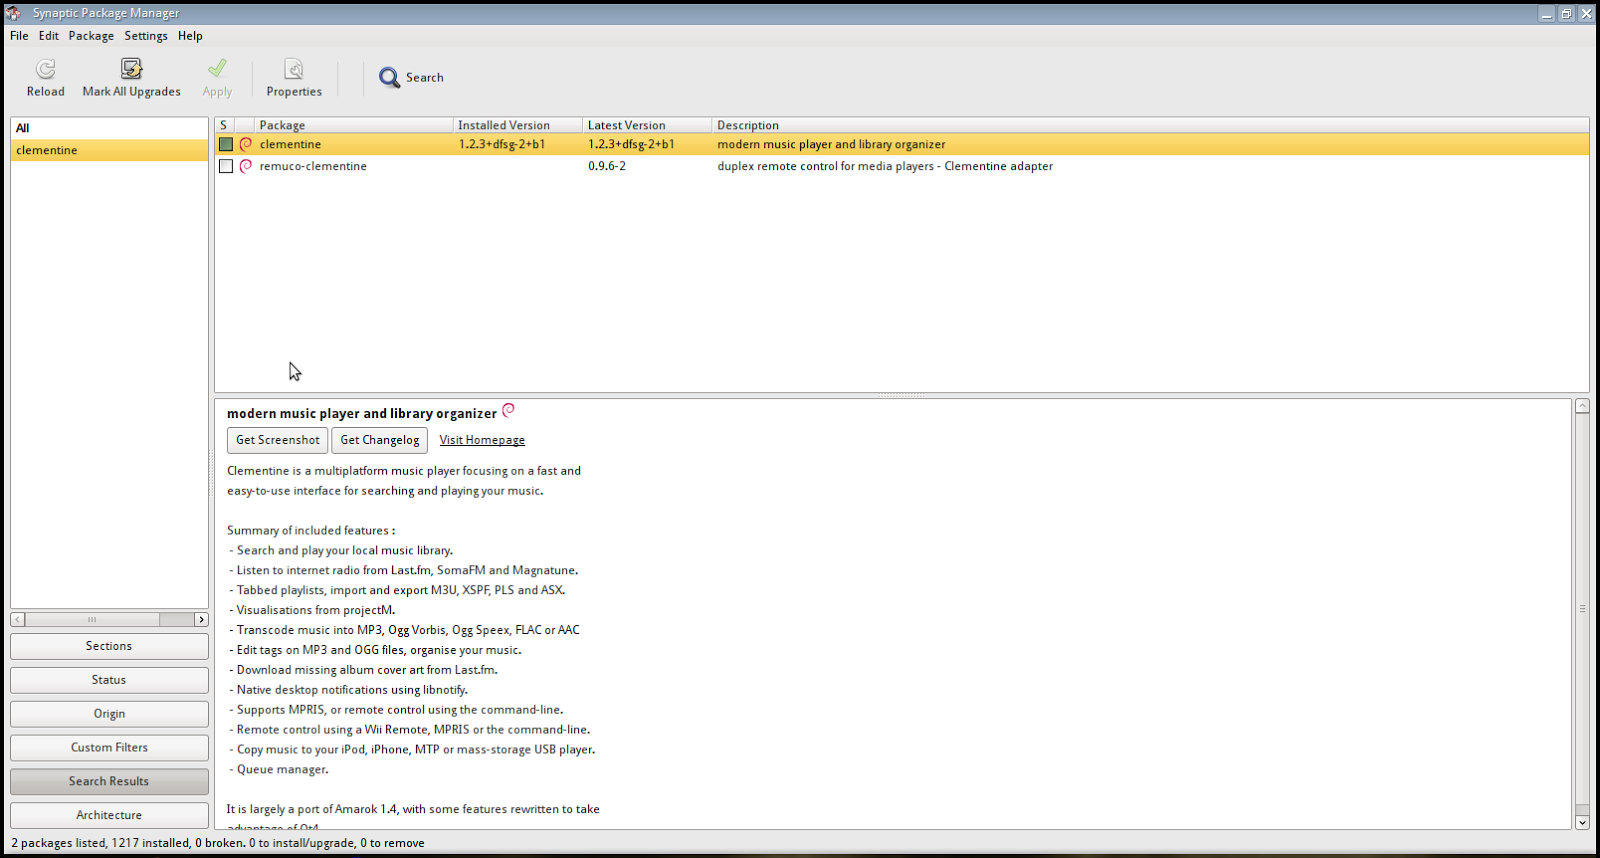Click the description pane vertical scrollbar thumb
The height and width of the screenshot is (858, 1600).
(x=1582, y=609)
